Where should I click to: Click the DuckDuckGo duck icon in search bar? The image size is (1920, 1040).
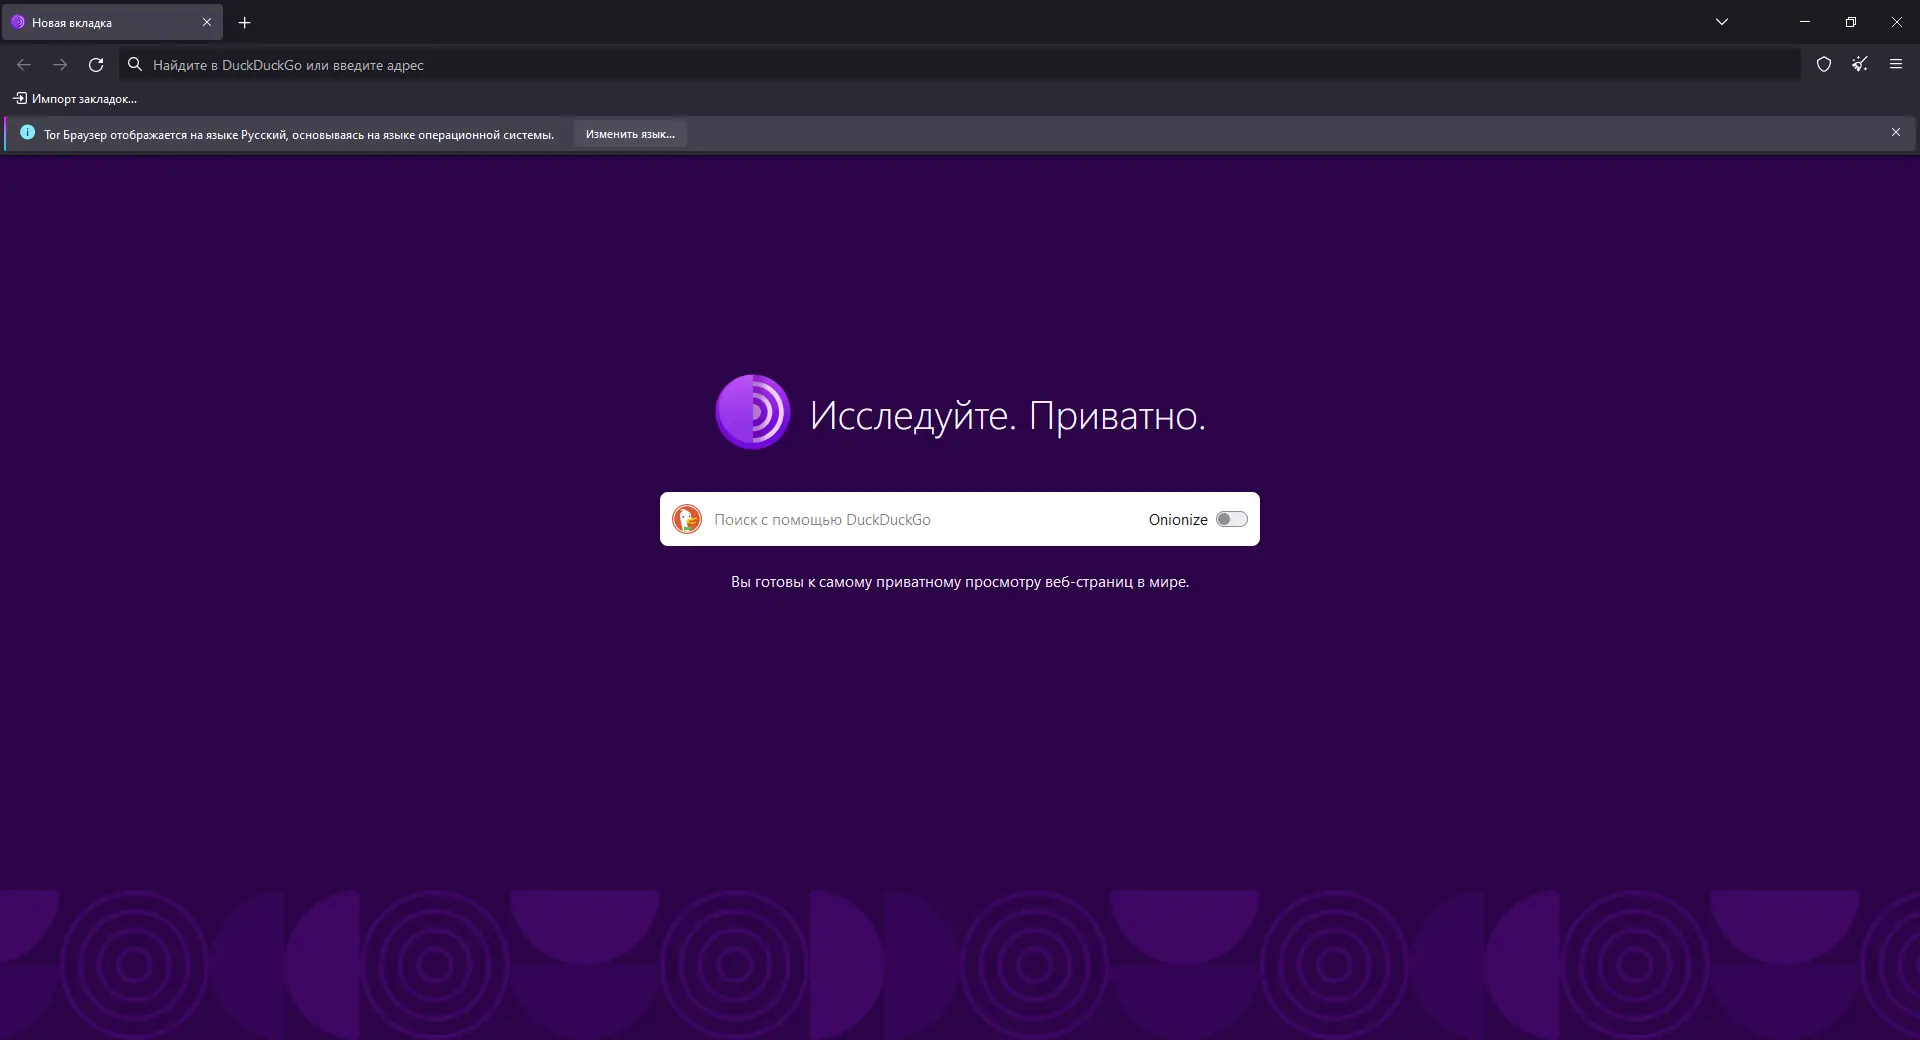pos(687,519)
